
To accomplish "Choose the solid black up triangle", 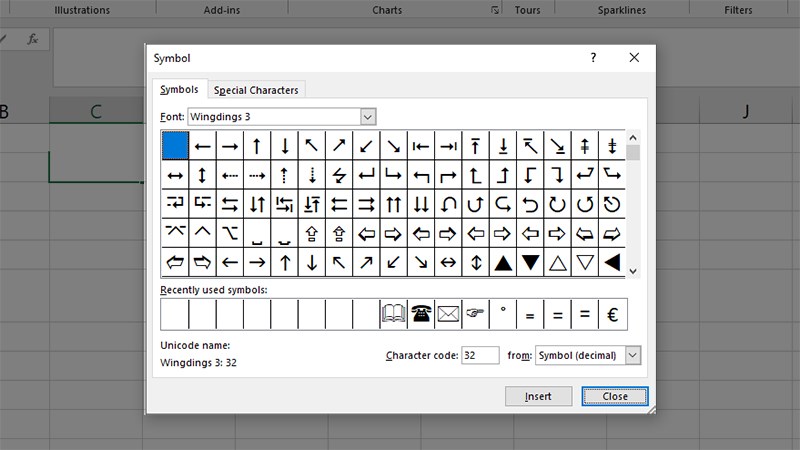I will click(x=503, y=263).
